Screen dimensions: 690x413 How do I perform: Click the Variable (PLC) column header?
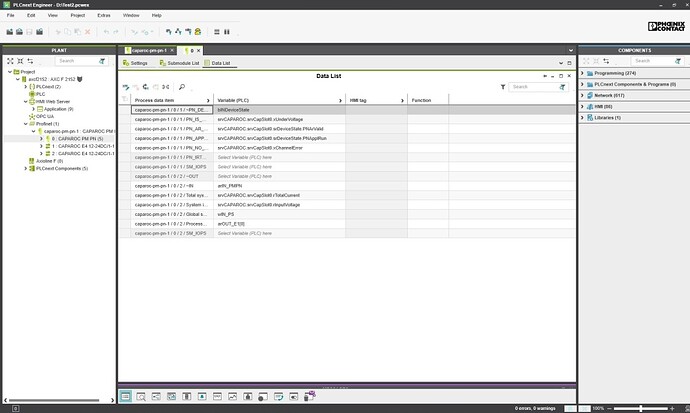tap(279, 100)
